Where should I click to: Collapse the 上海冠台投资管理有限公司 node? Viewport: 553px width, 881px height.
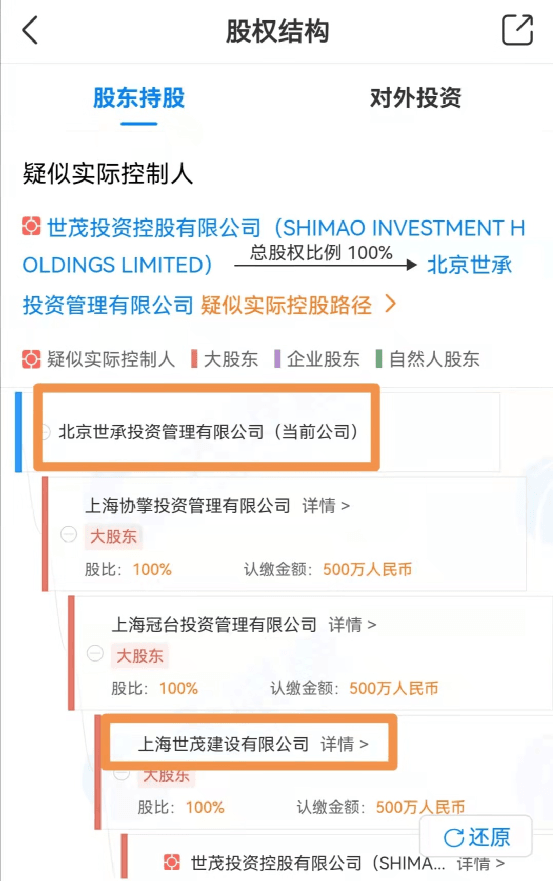click(x=95, y=653)
